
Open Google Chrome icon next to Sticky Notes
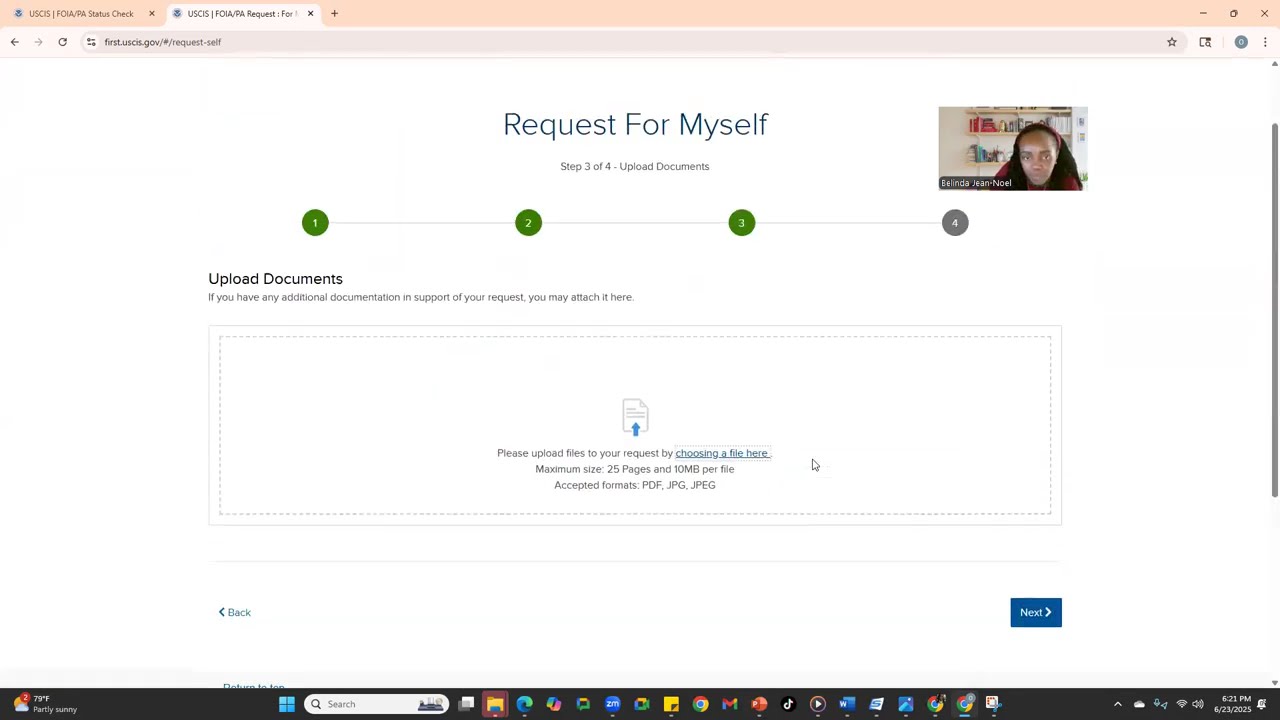pos(701,704)
